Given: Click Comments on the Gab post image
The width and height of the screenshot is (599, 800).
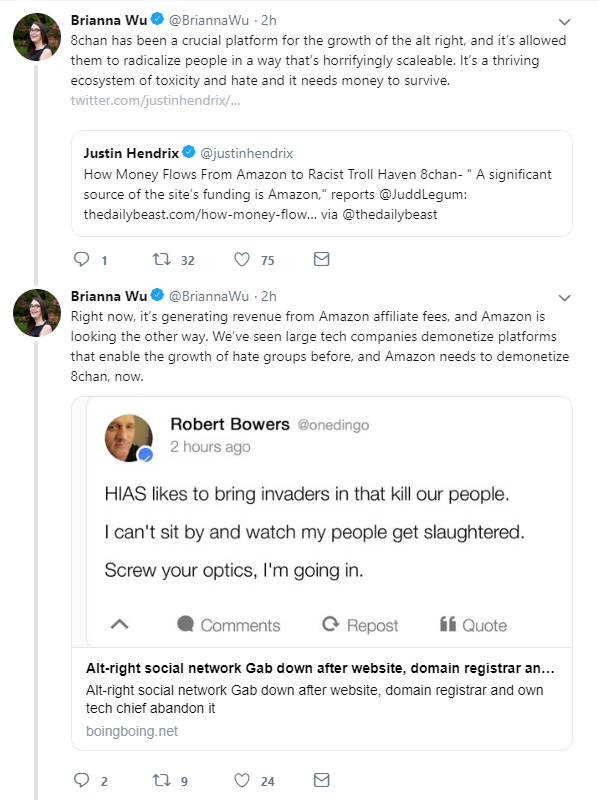Looking at the screenshot, I should coord(229,625).
